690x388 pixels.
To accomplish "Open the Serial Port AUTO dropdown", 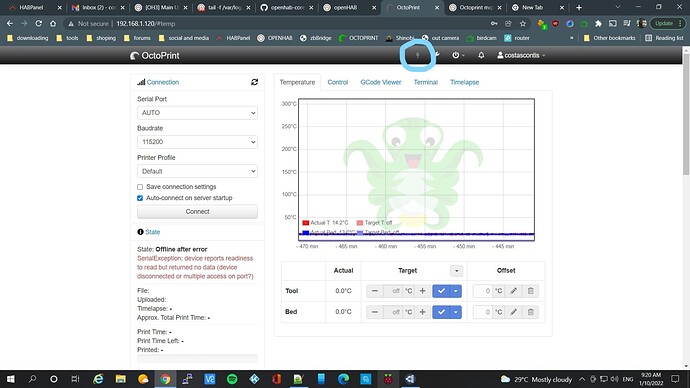I will coord(197,113).
